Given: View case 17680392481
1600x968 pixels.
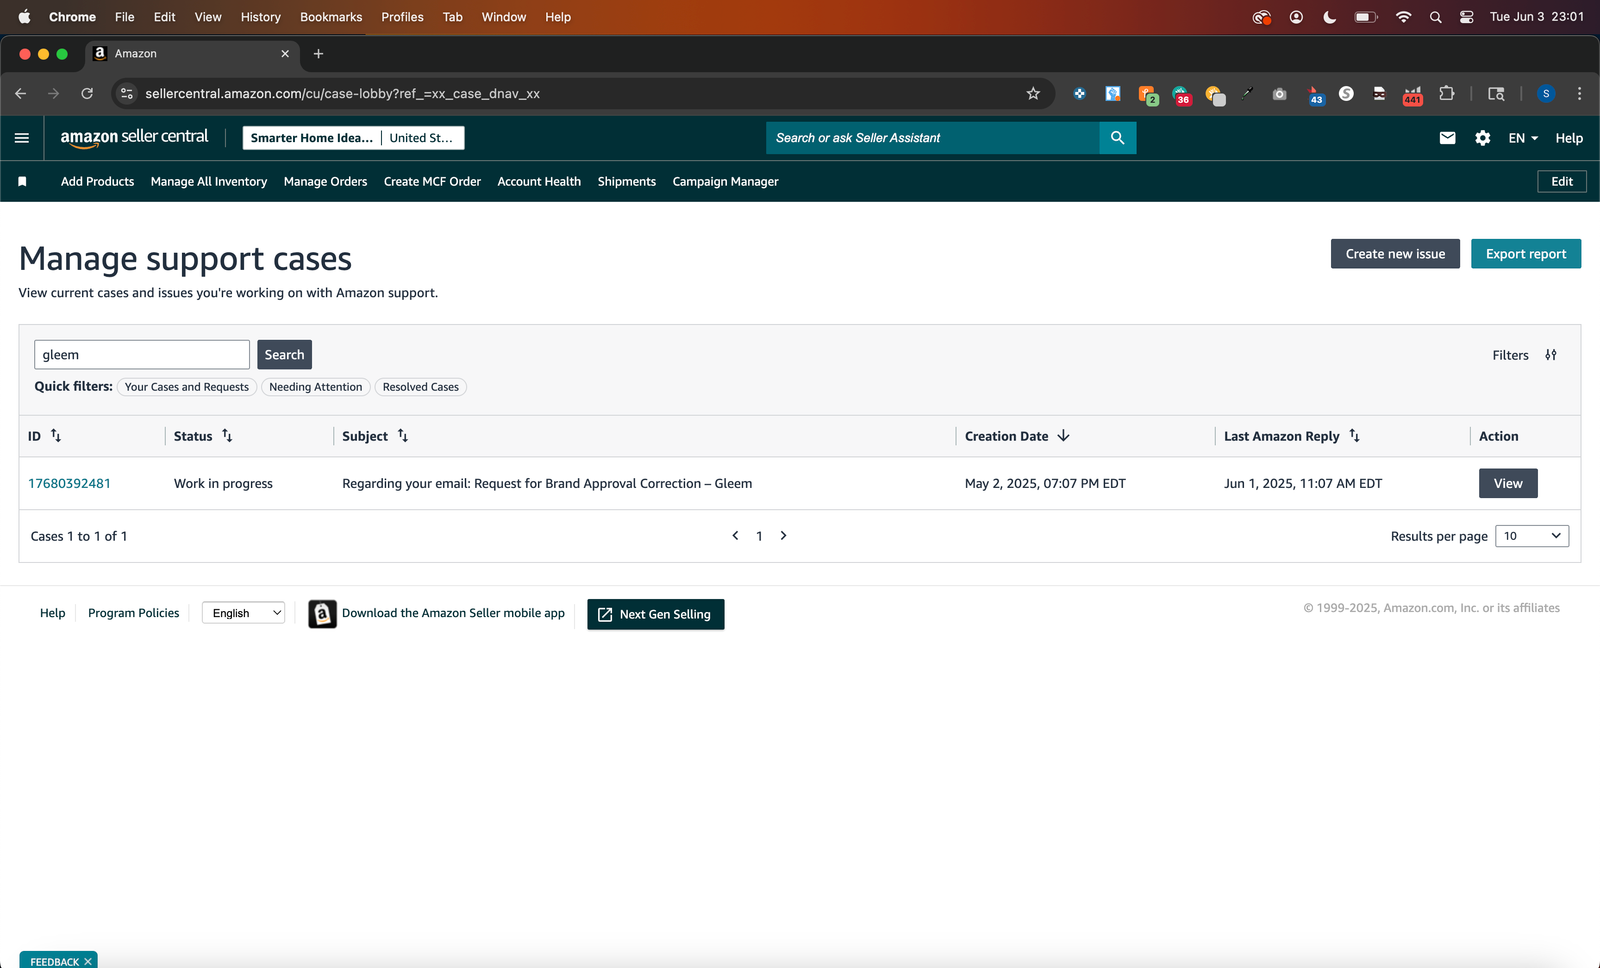Looking at the screenshot, I should click(1508, 484).
